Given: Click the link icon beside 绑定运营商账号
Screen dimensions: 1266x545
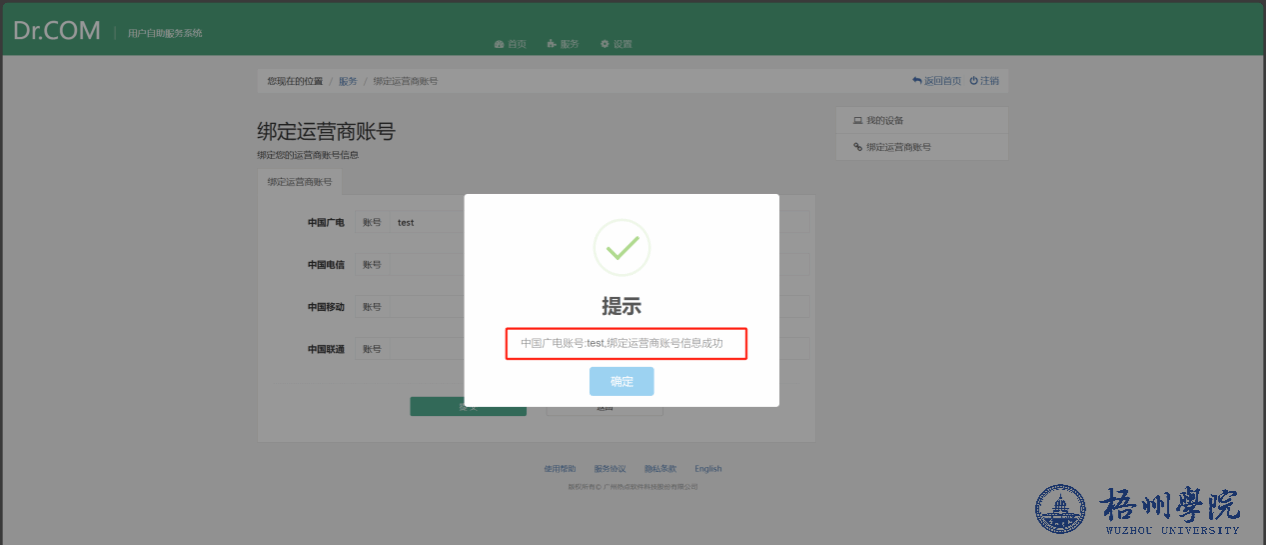Looking at the screenshot, I should point(857,147).
